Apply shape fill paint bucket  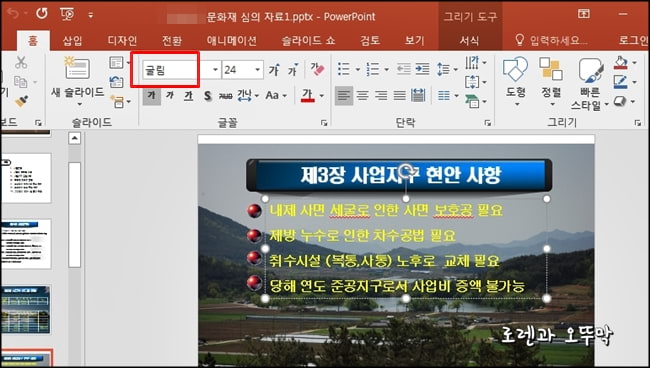(x=621, y=63)
